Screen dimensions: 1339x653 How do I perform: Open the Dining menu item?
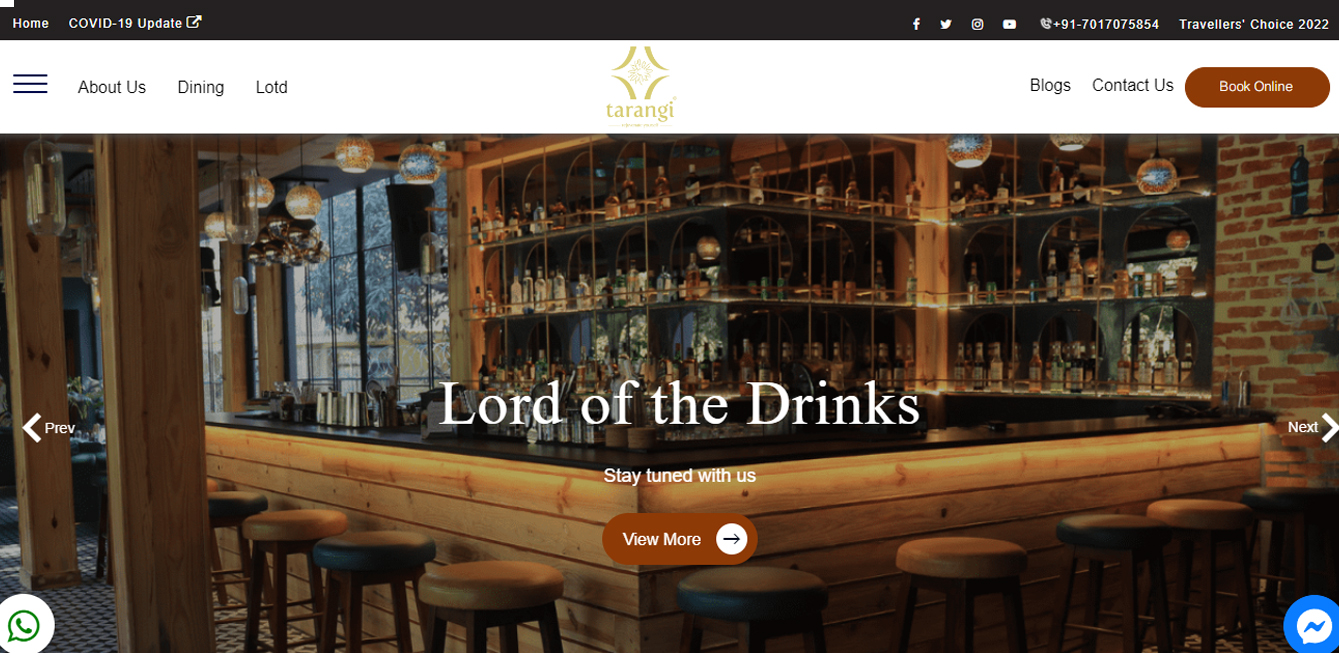coord(201,87)
